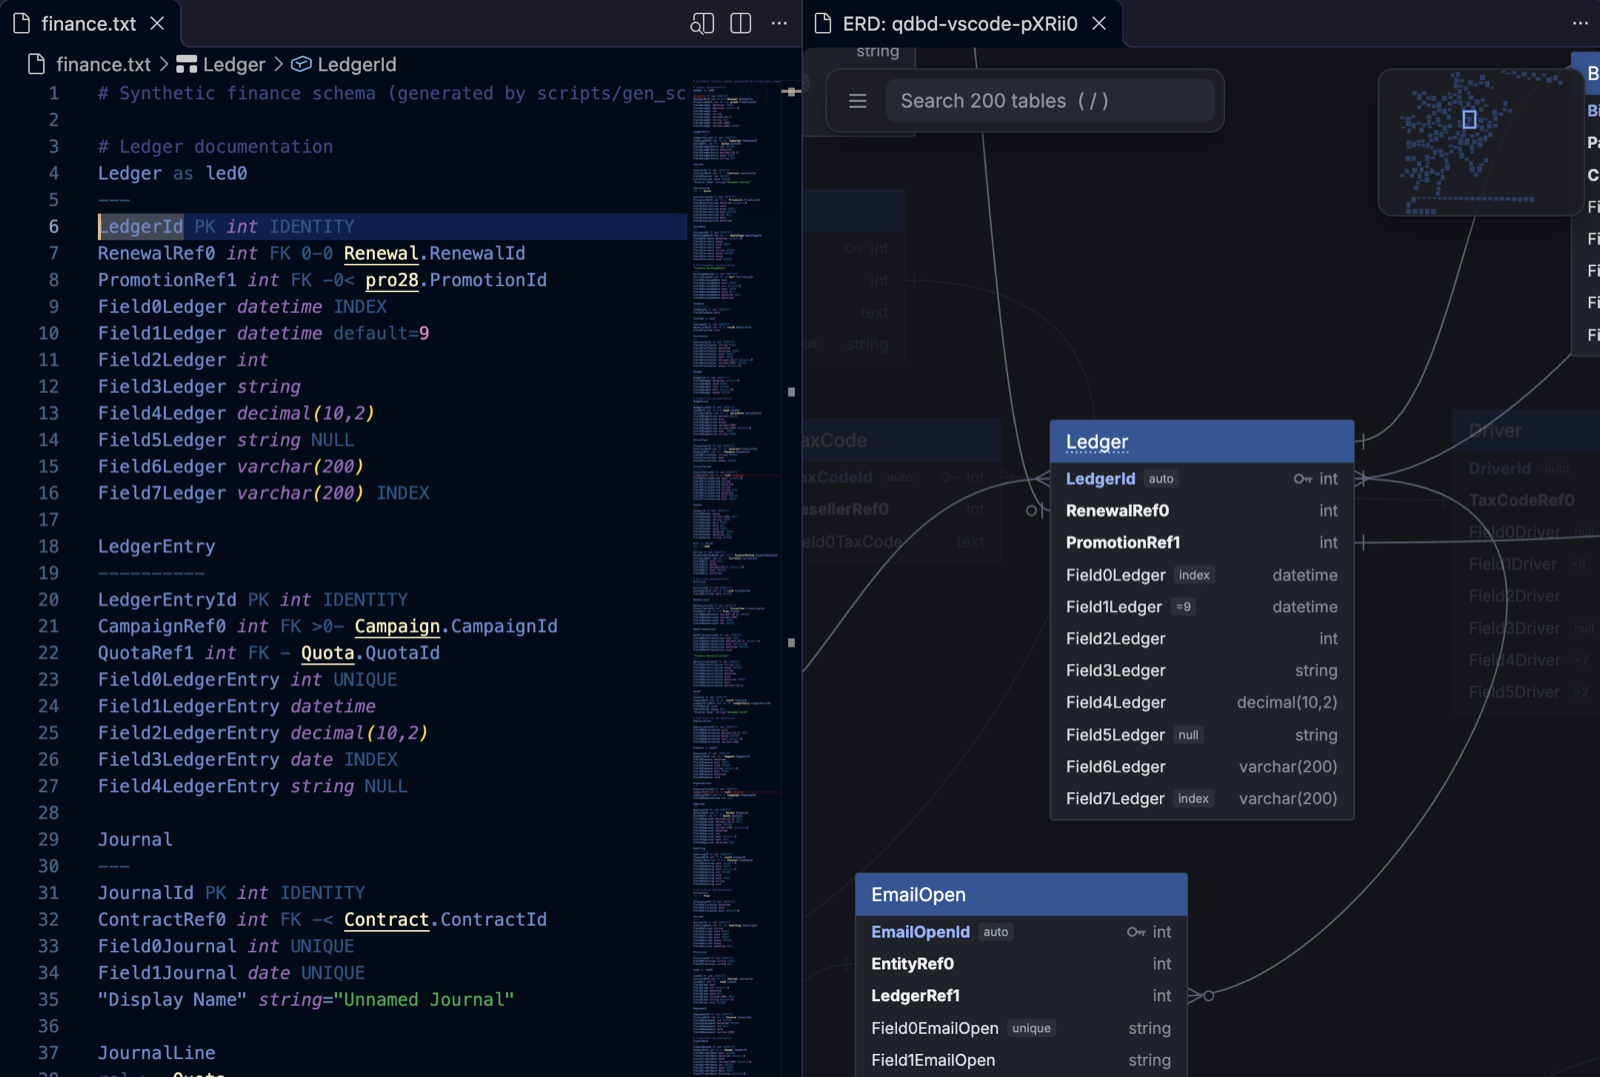Click the key icon on Ledger's LedgerId row
The height and width of the screenshot is (1077, 1600).
pos(1302,479)
